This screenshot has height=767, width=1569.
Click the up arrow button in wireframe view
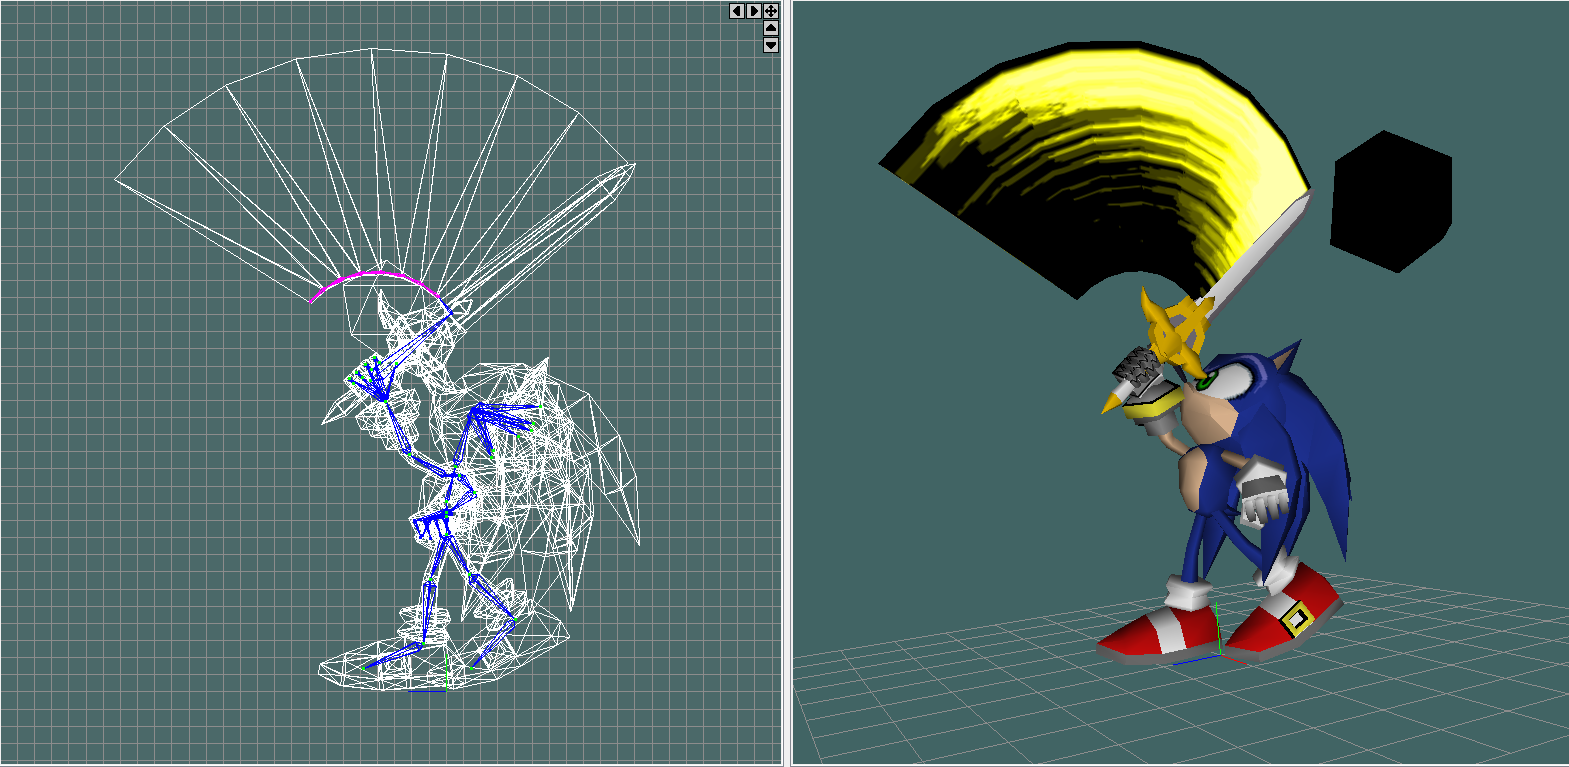(771, 28)
